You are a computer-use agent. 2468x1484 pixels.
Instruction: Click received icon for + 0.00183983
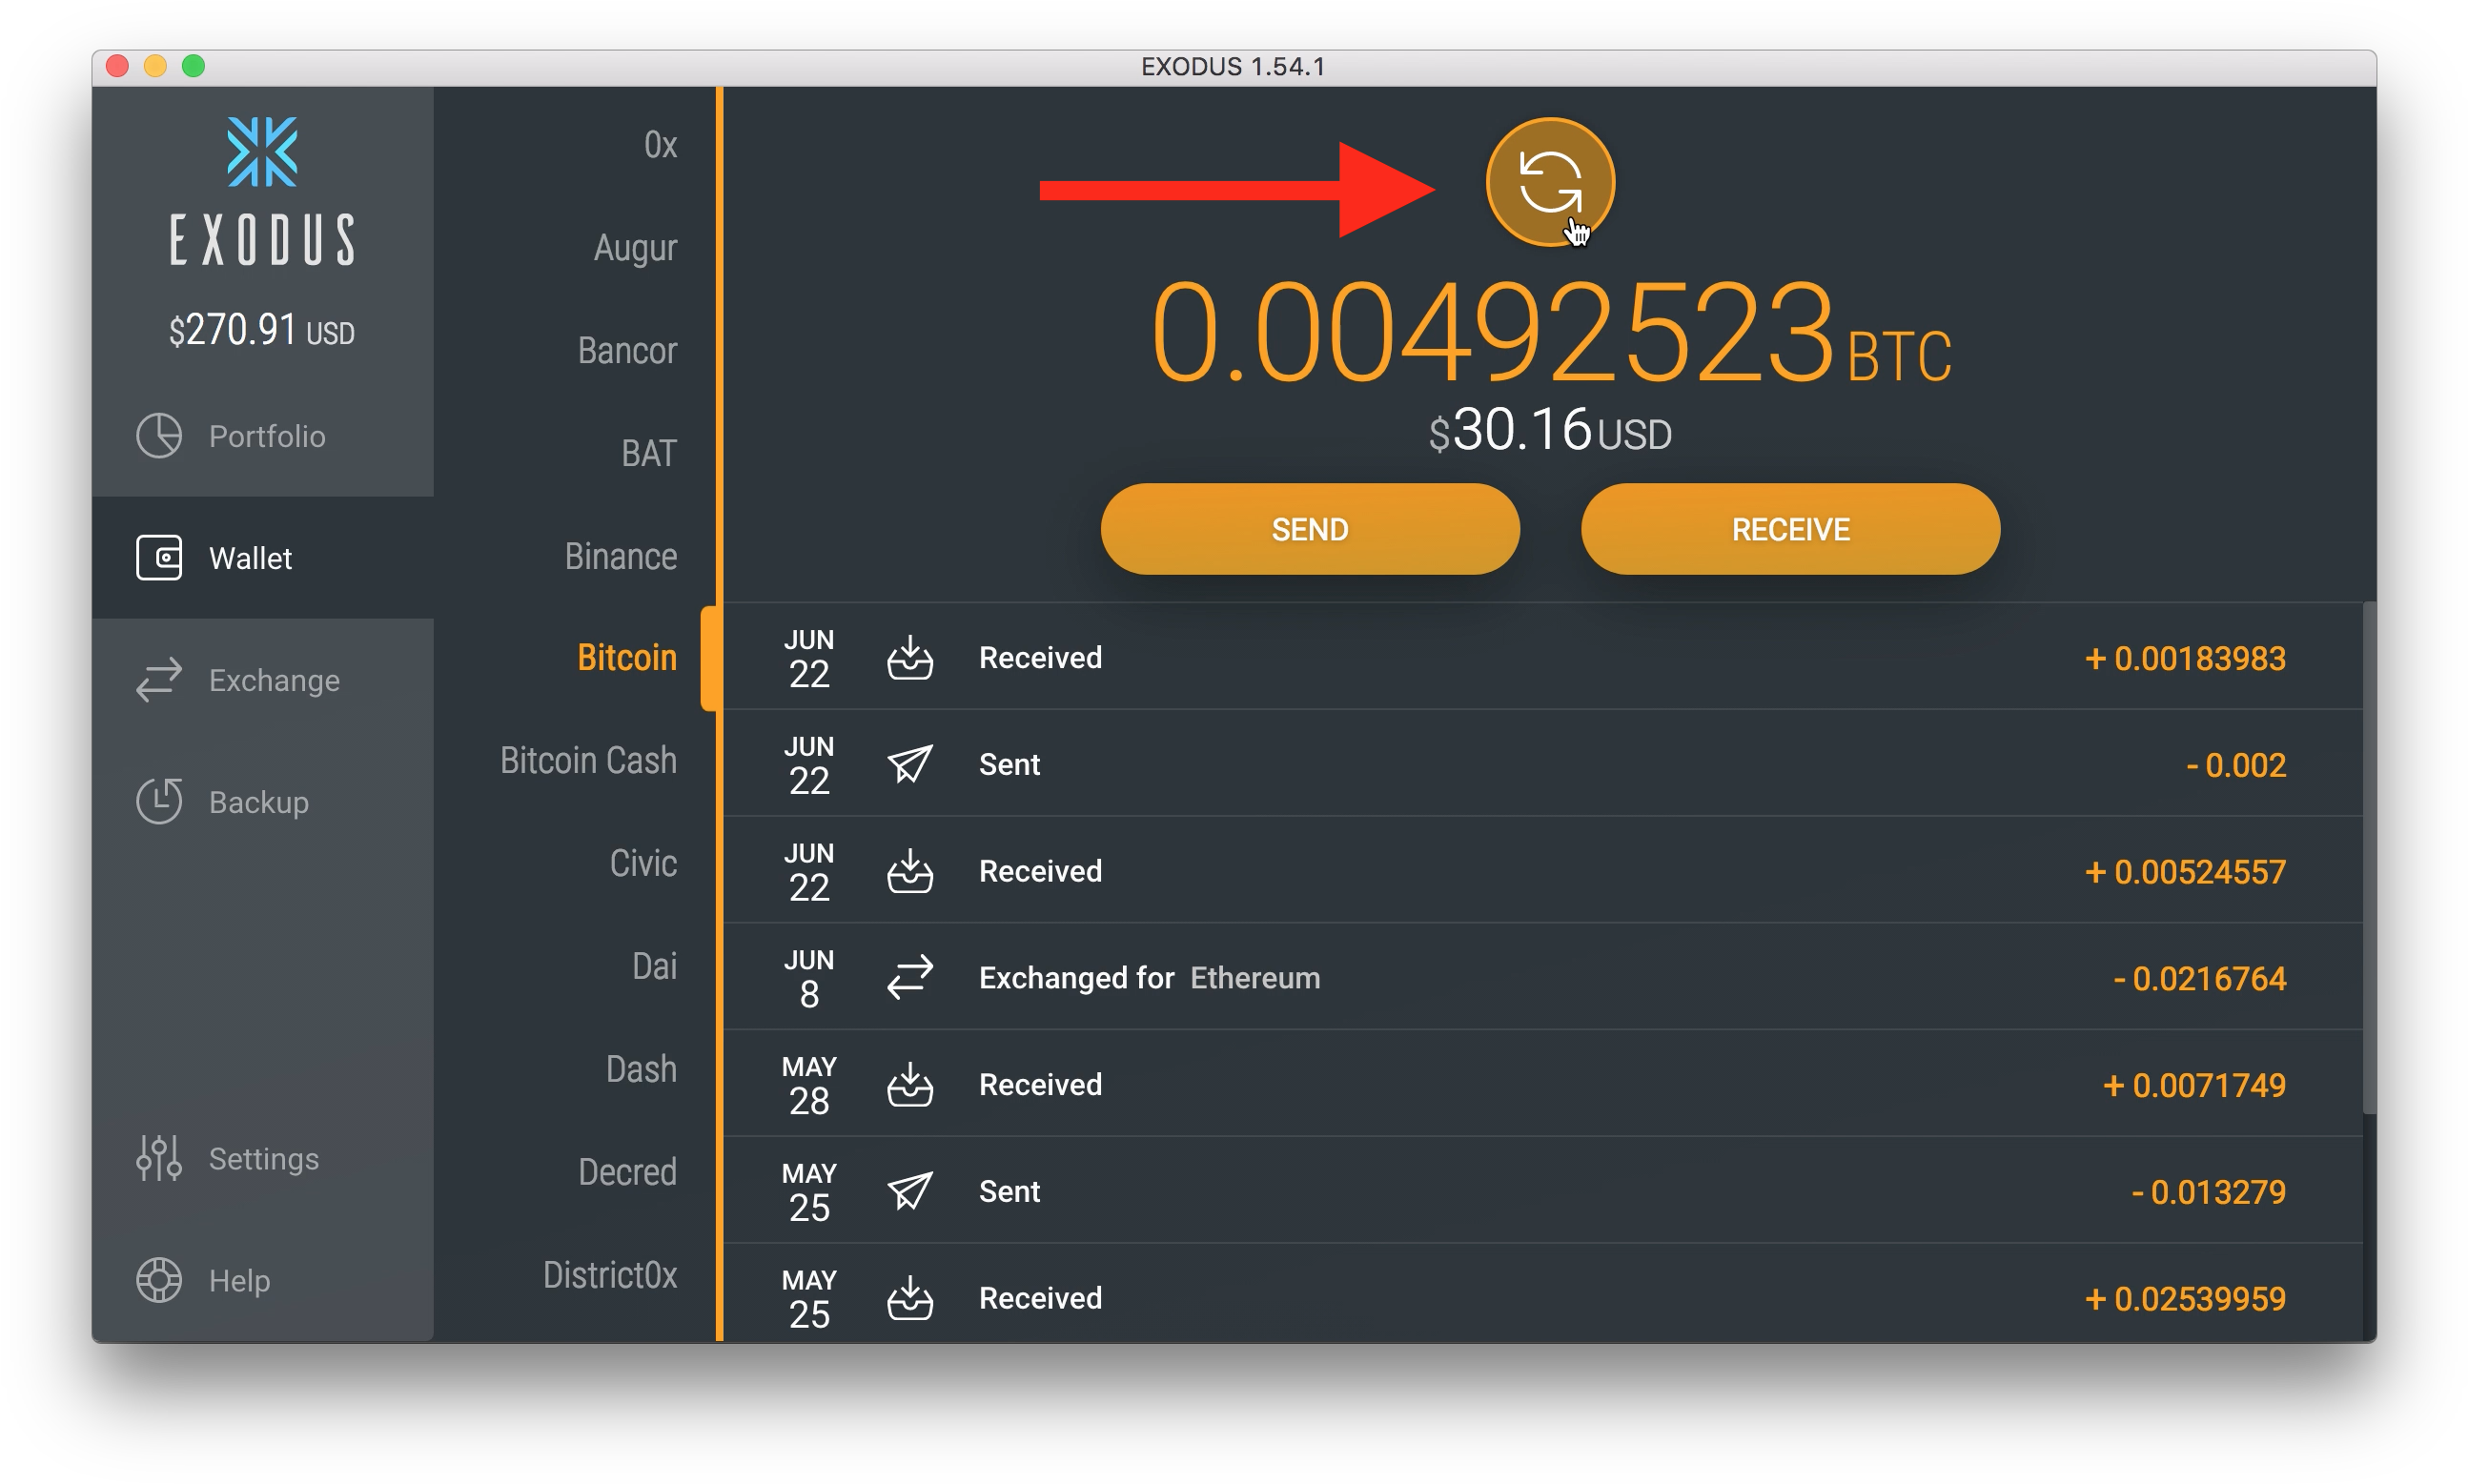point(910,657)
